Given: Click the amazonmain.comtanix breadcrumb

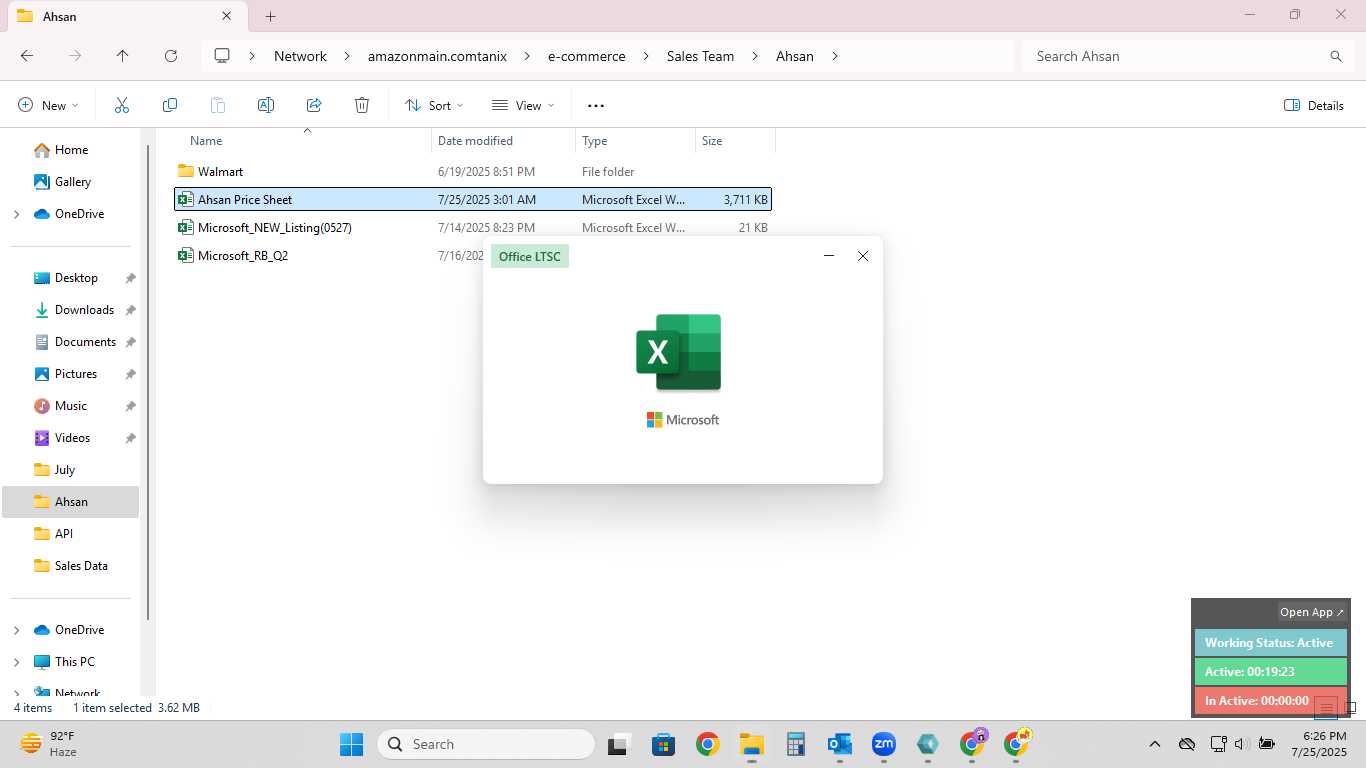Looking at the screenshot, I should tap(437, 56).
